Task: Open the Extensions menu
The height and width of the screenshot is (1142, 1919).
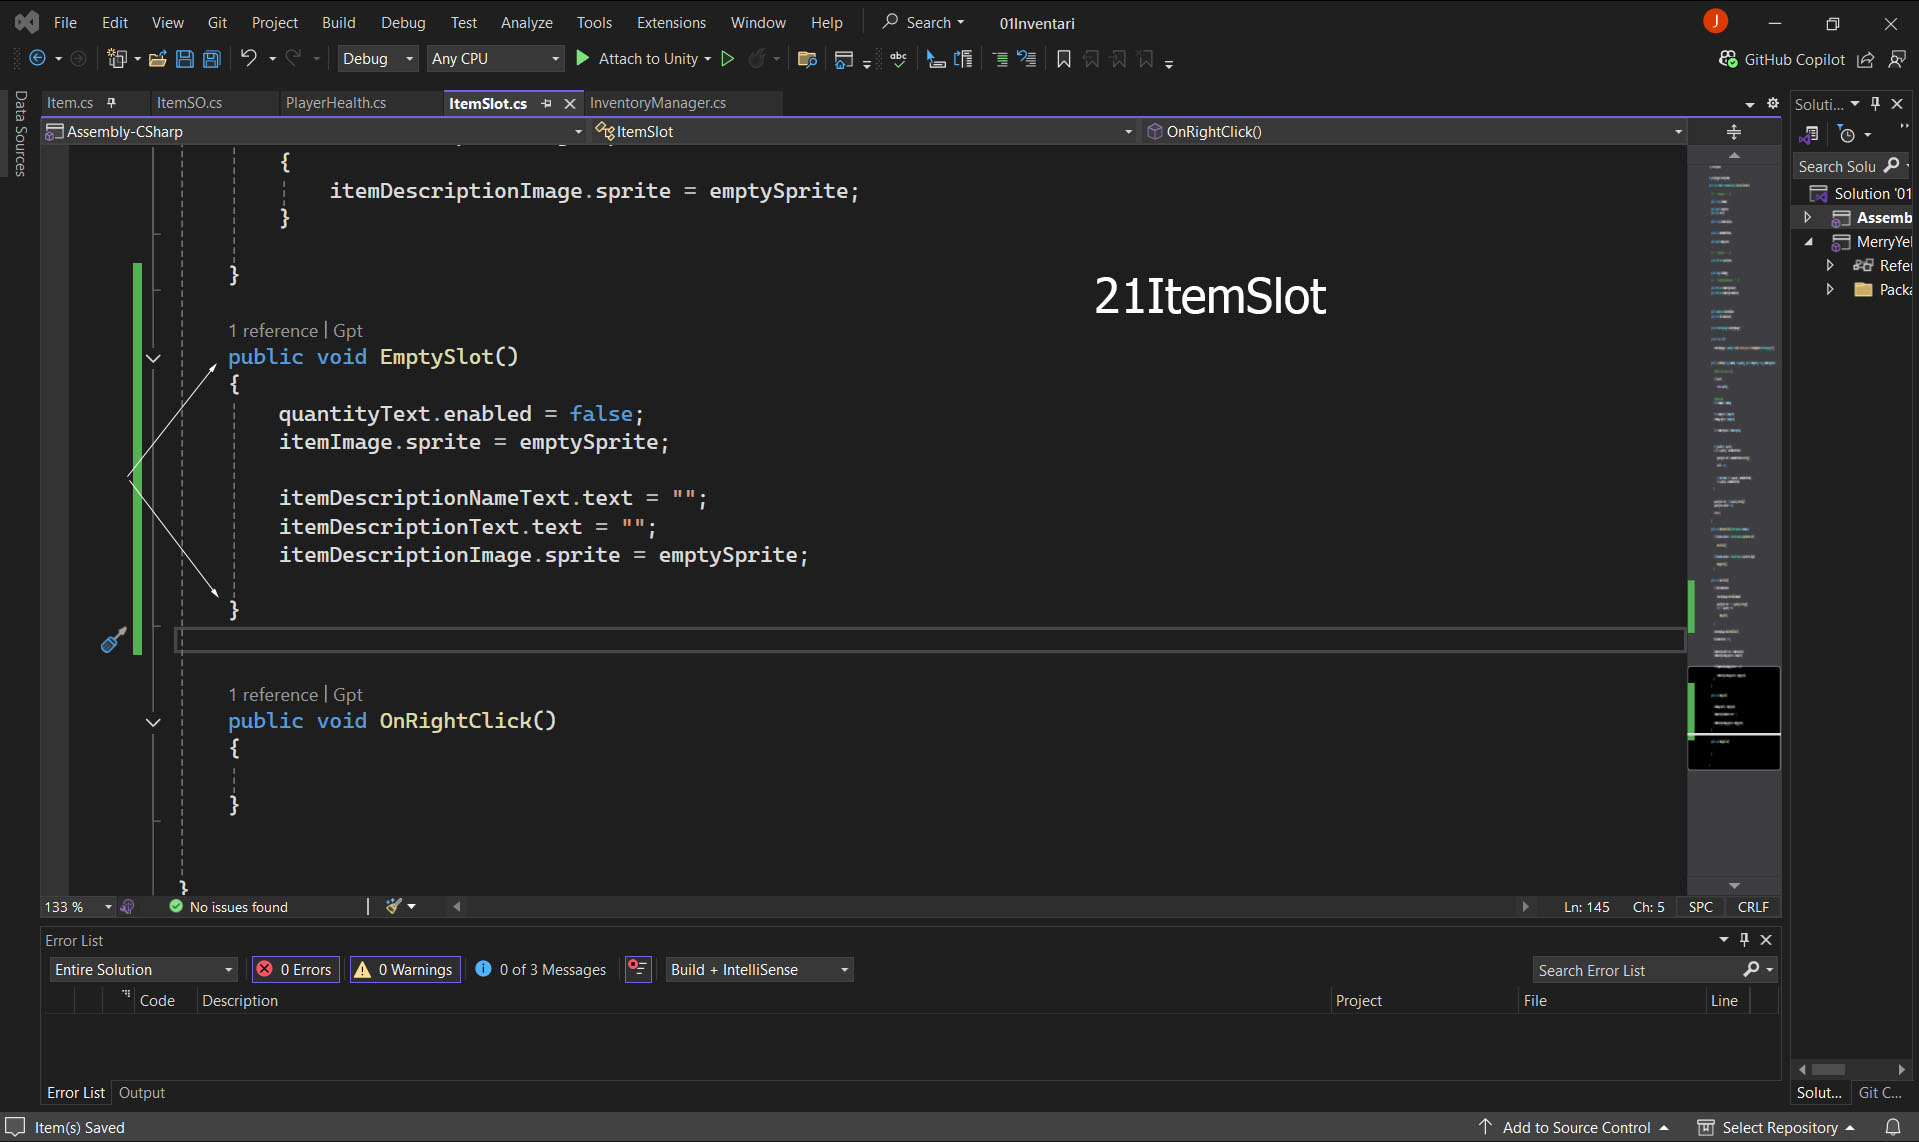Action: [671, 22]
